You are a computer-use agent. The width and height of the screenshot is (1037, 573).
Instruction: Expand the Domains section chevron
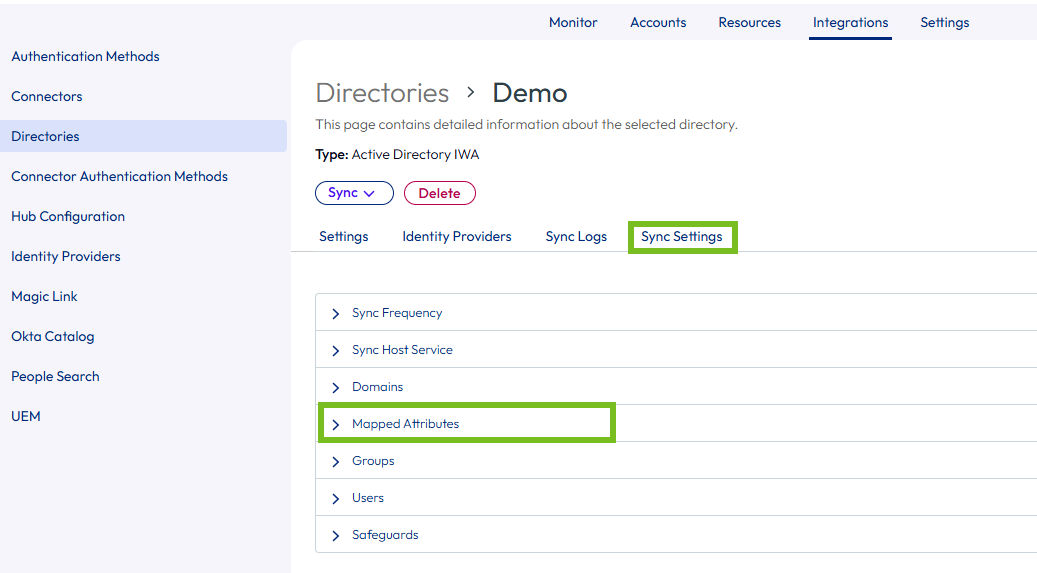coord(335,388)
